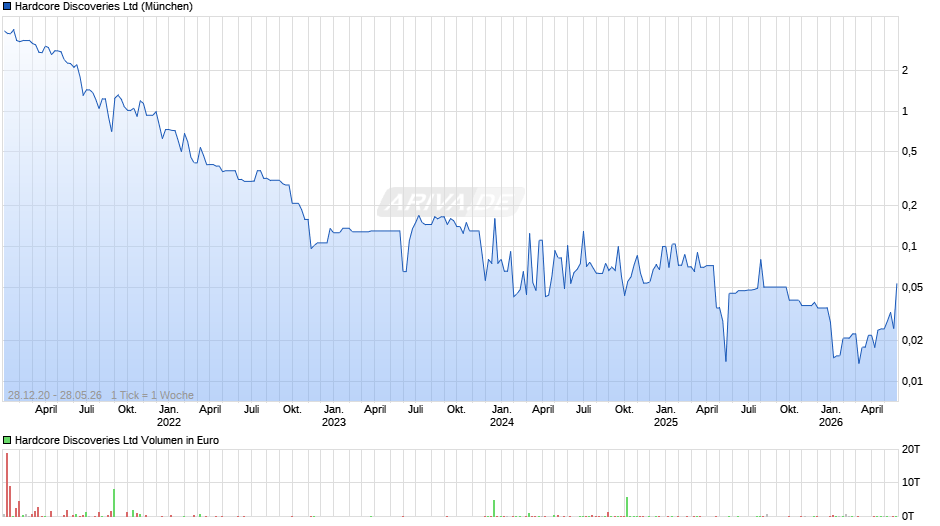Click the price axis label '1'
The image size is (940, 526).
tap(905, 111)
